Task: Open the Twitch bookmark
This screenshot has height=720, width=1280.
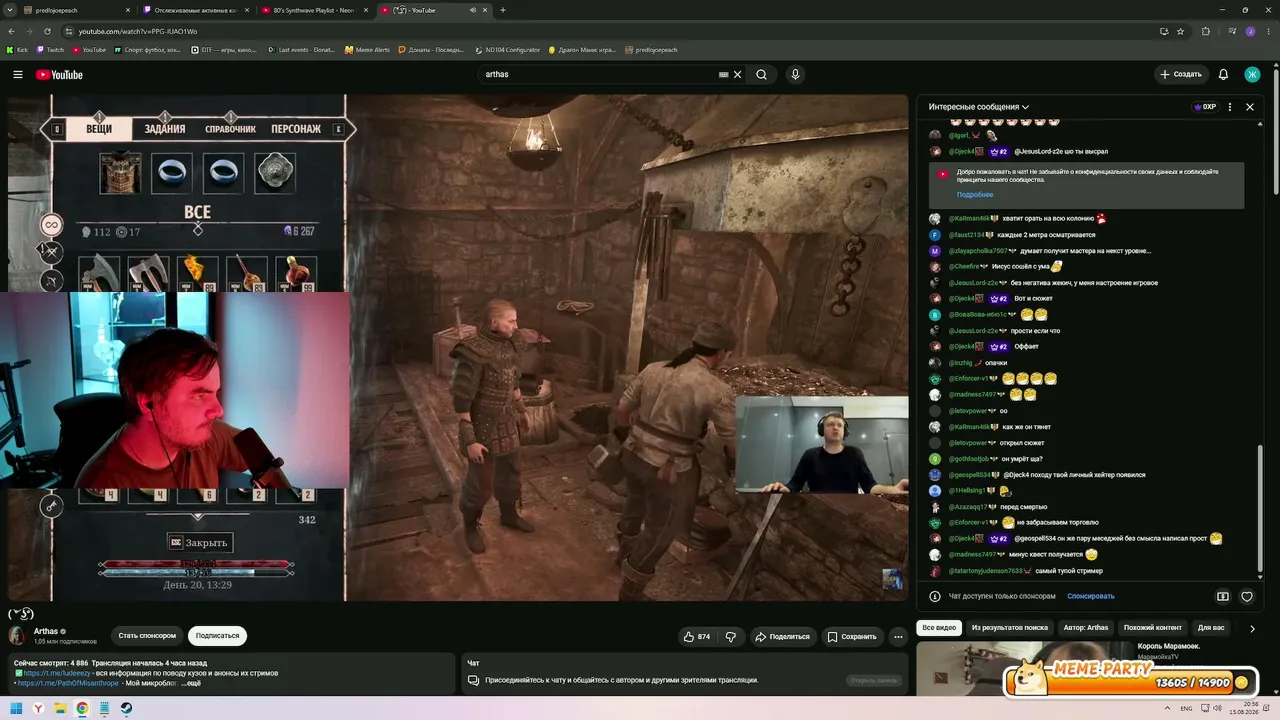Action: 49,50
